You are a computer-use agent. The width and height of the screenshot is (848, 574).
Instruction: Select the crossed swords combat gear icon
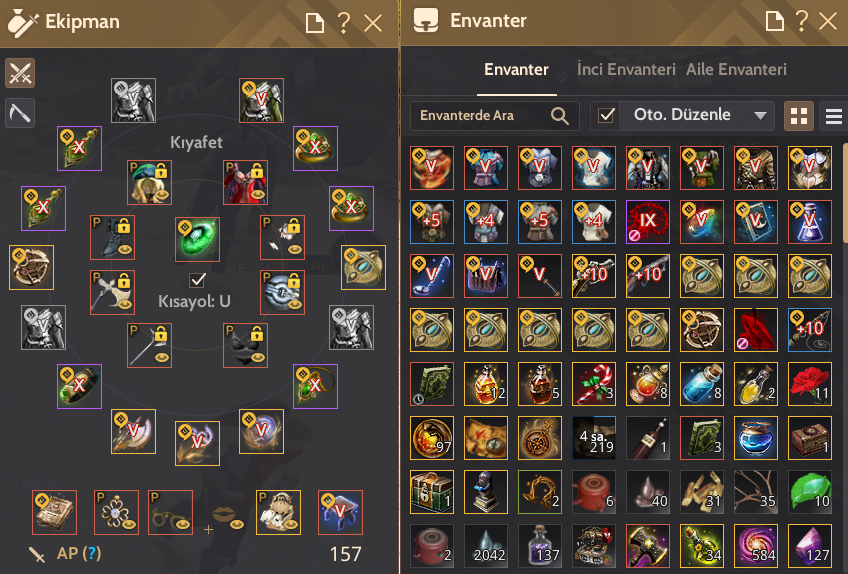coord(20,72)
